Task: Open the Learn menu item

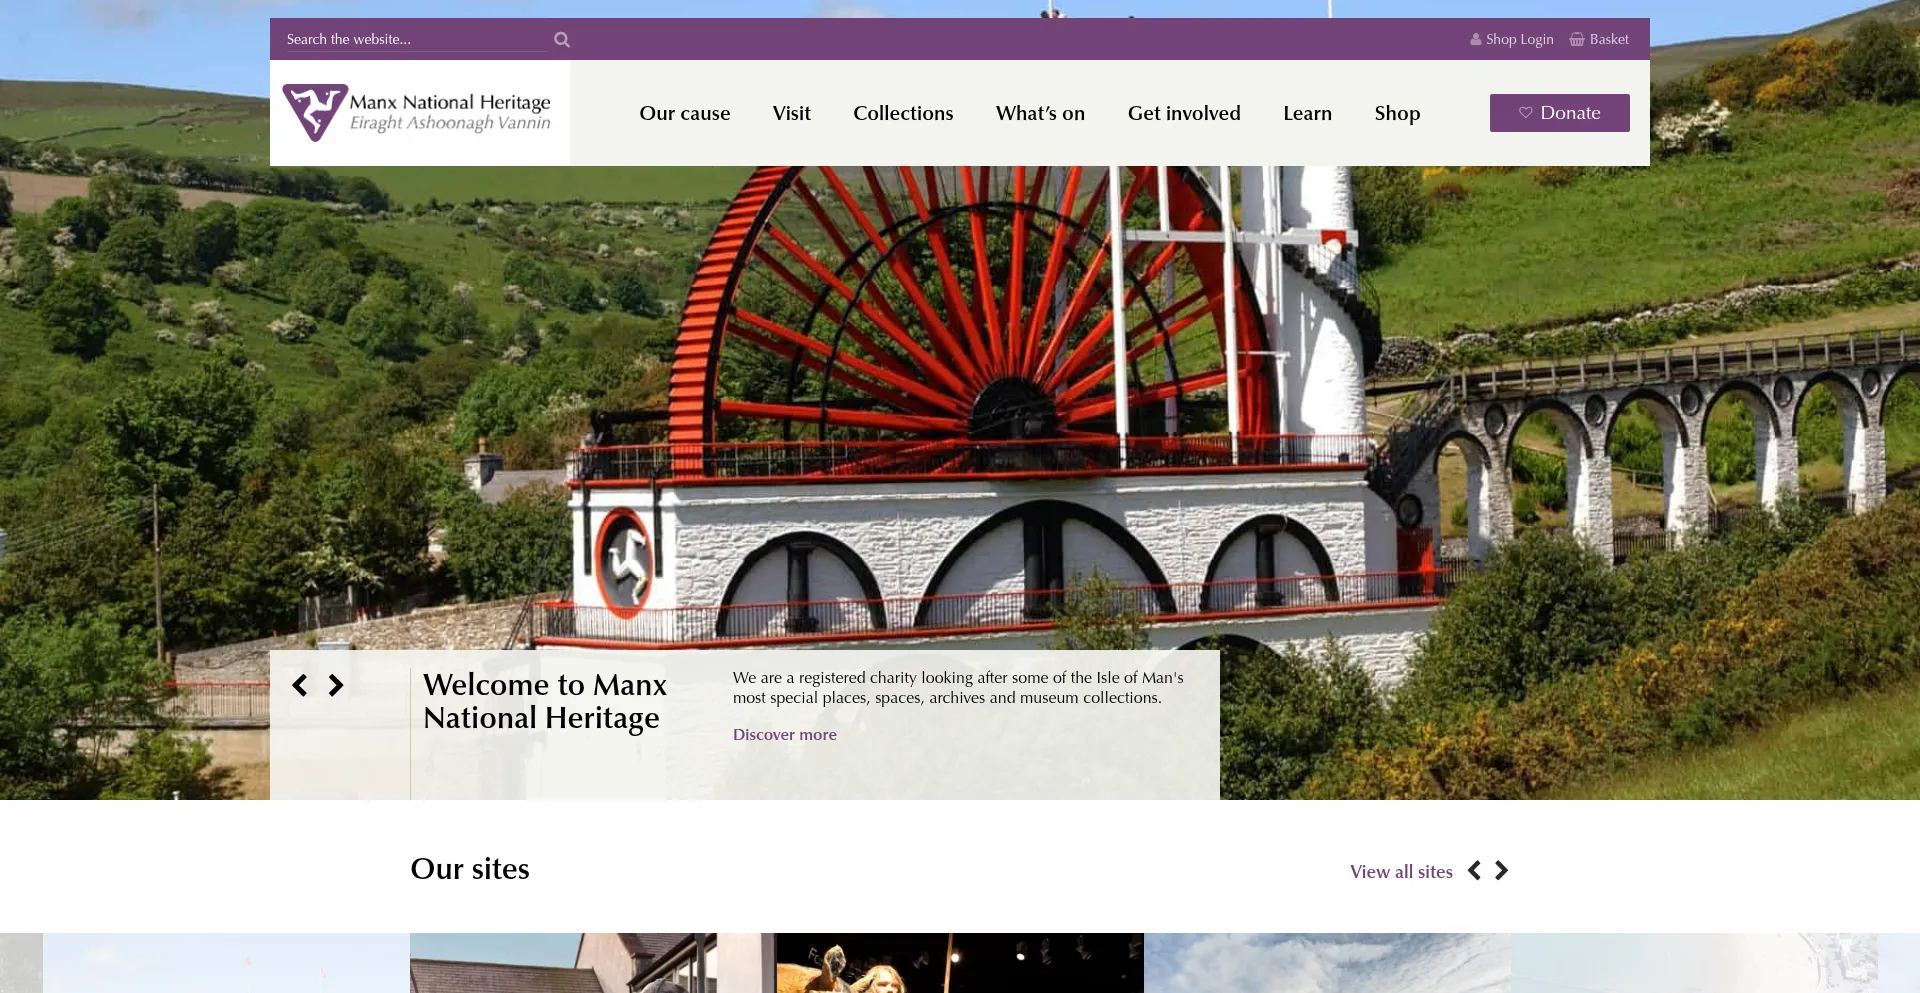Action: pyautogui.click(x=1307, y=113)
